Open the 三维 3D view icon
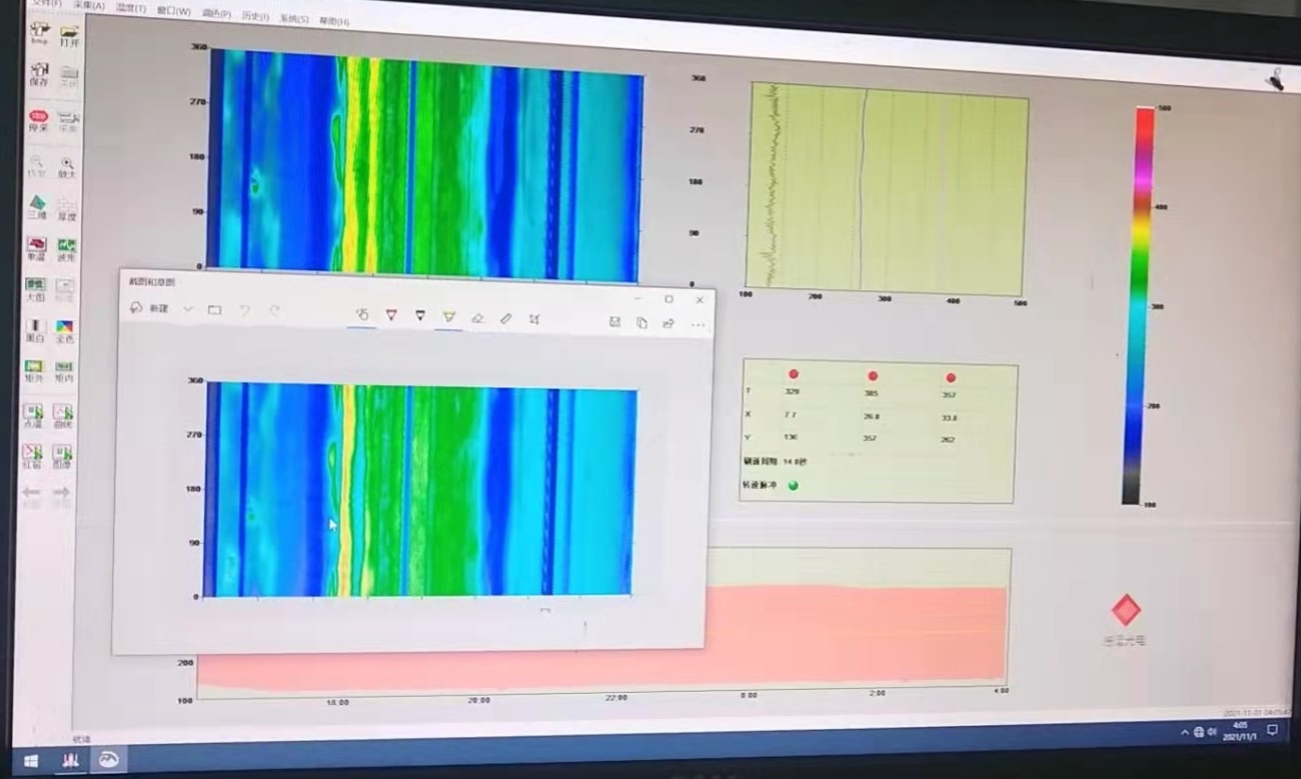The width and height of the screenshot is (1301, 779). pyautogui.click(x=37, y=208)
